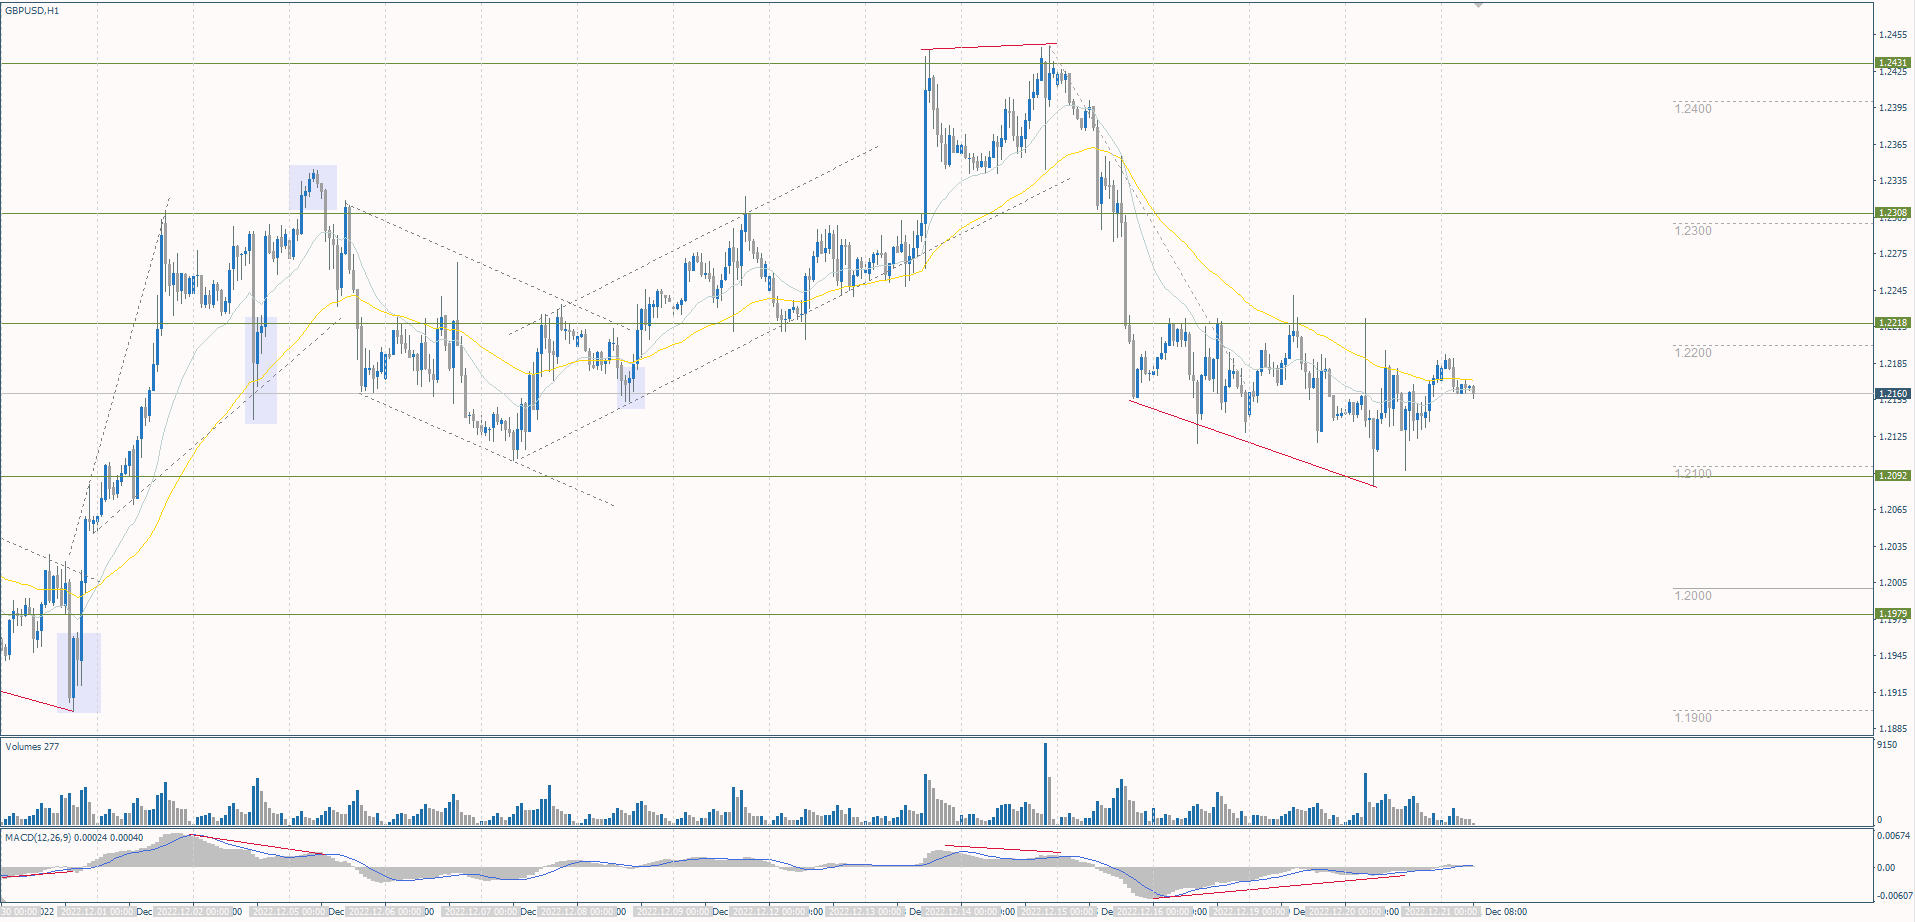Screen dimensions: 1915x922
Task: Click the 2022.12.06 00:00 time label
Action: tap(385, 912)
